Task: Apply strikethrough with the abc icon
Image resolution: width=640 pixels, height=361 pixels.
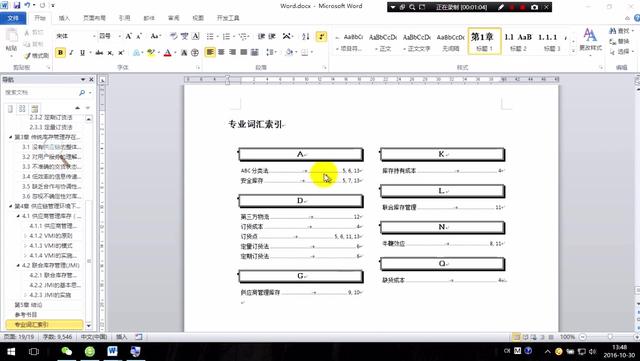Action: pyautogui.click(x=99, y=53)
